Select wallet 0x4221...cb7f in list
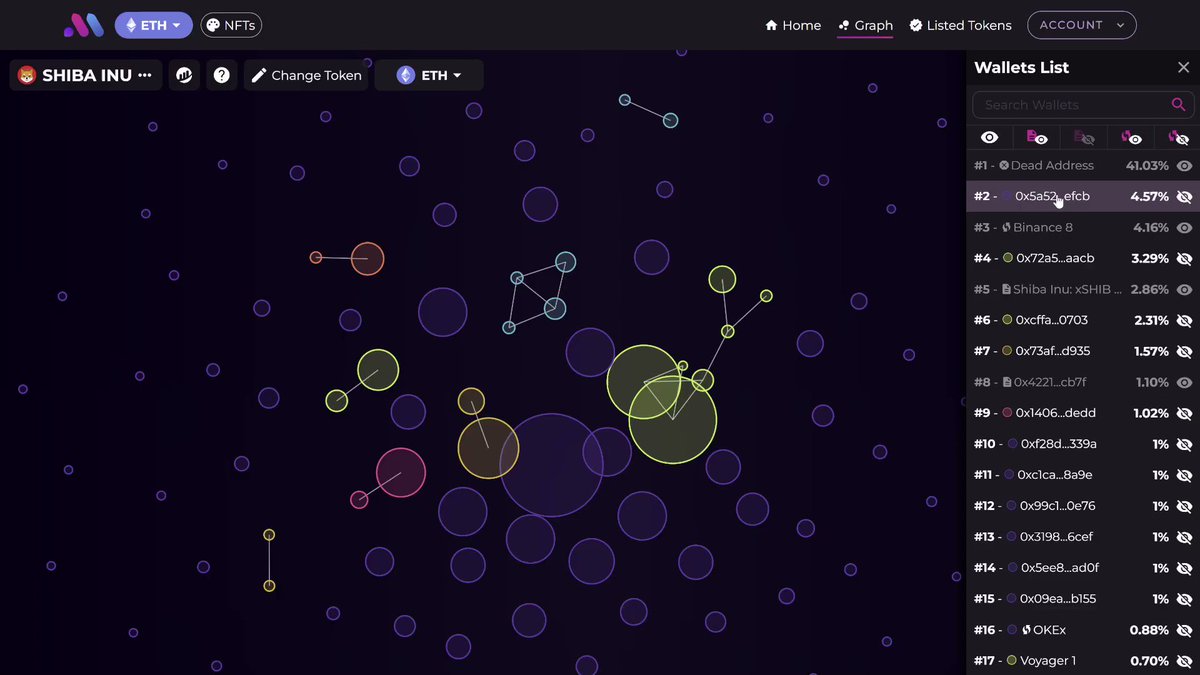This screenshot has height=675, width=1200. [x=1083, y=383]
